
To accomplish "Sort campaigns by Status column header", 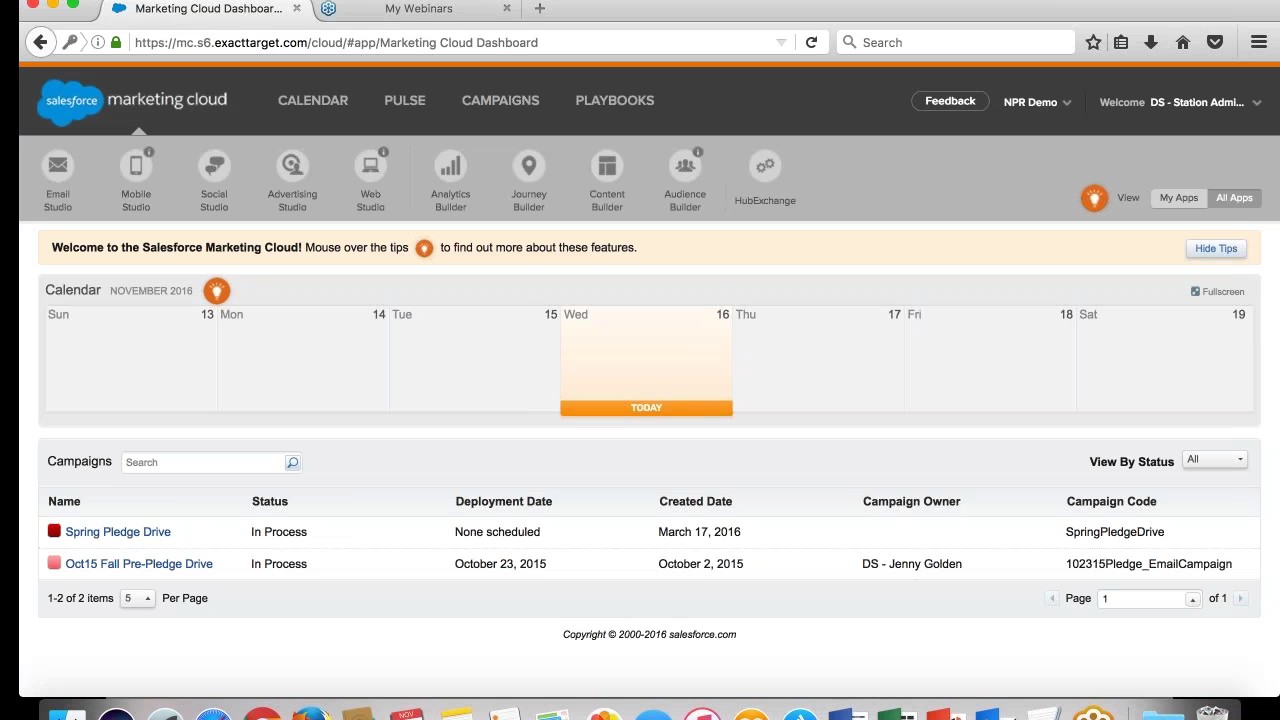I will (x=270, y=501).
